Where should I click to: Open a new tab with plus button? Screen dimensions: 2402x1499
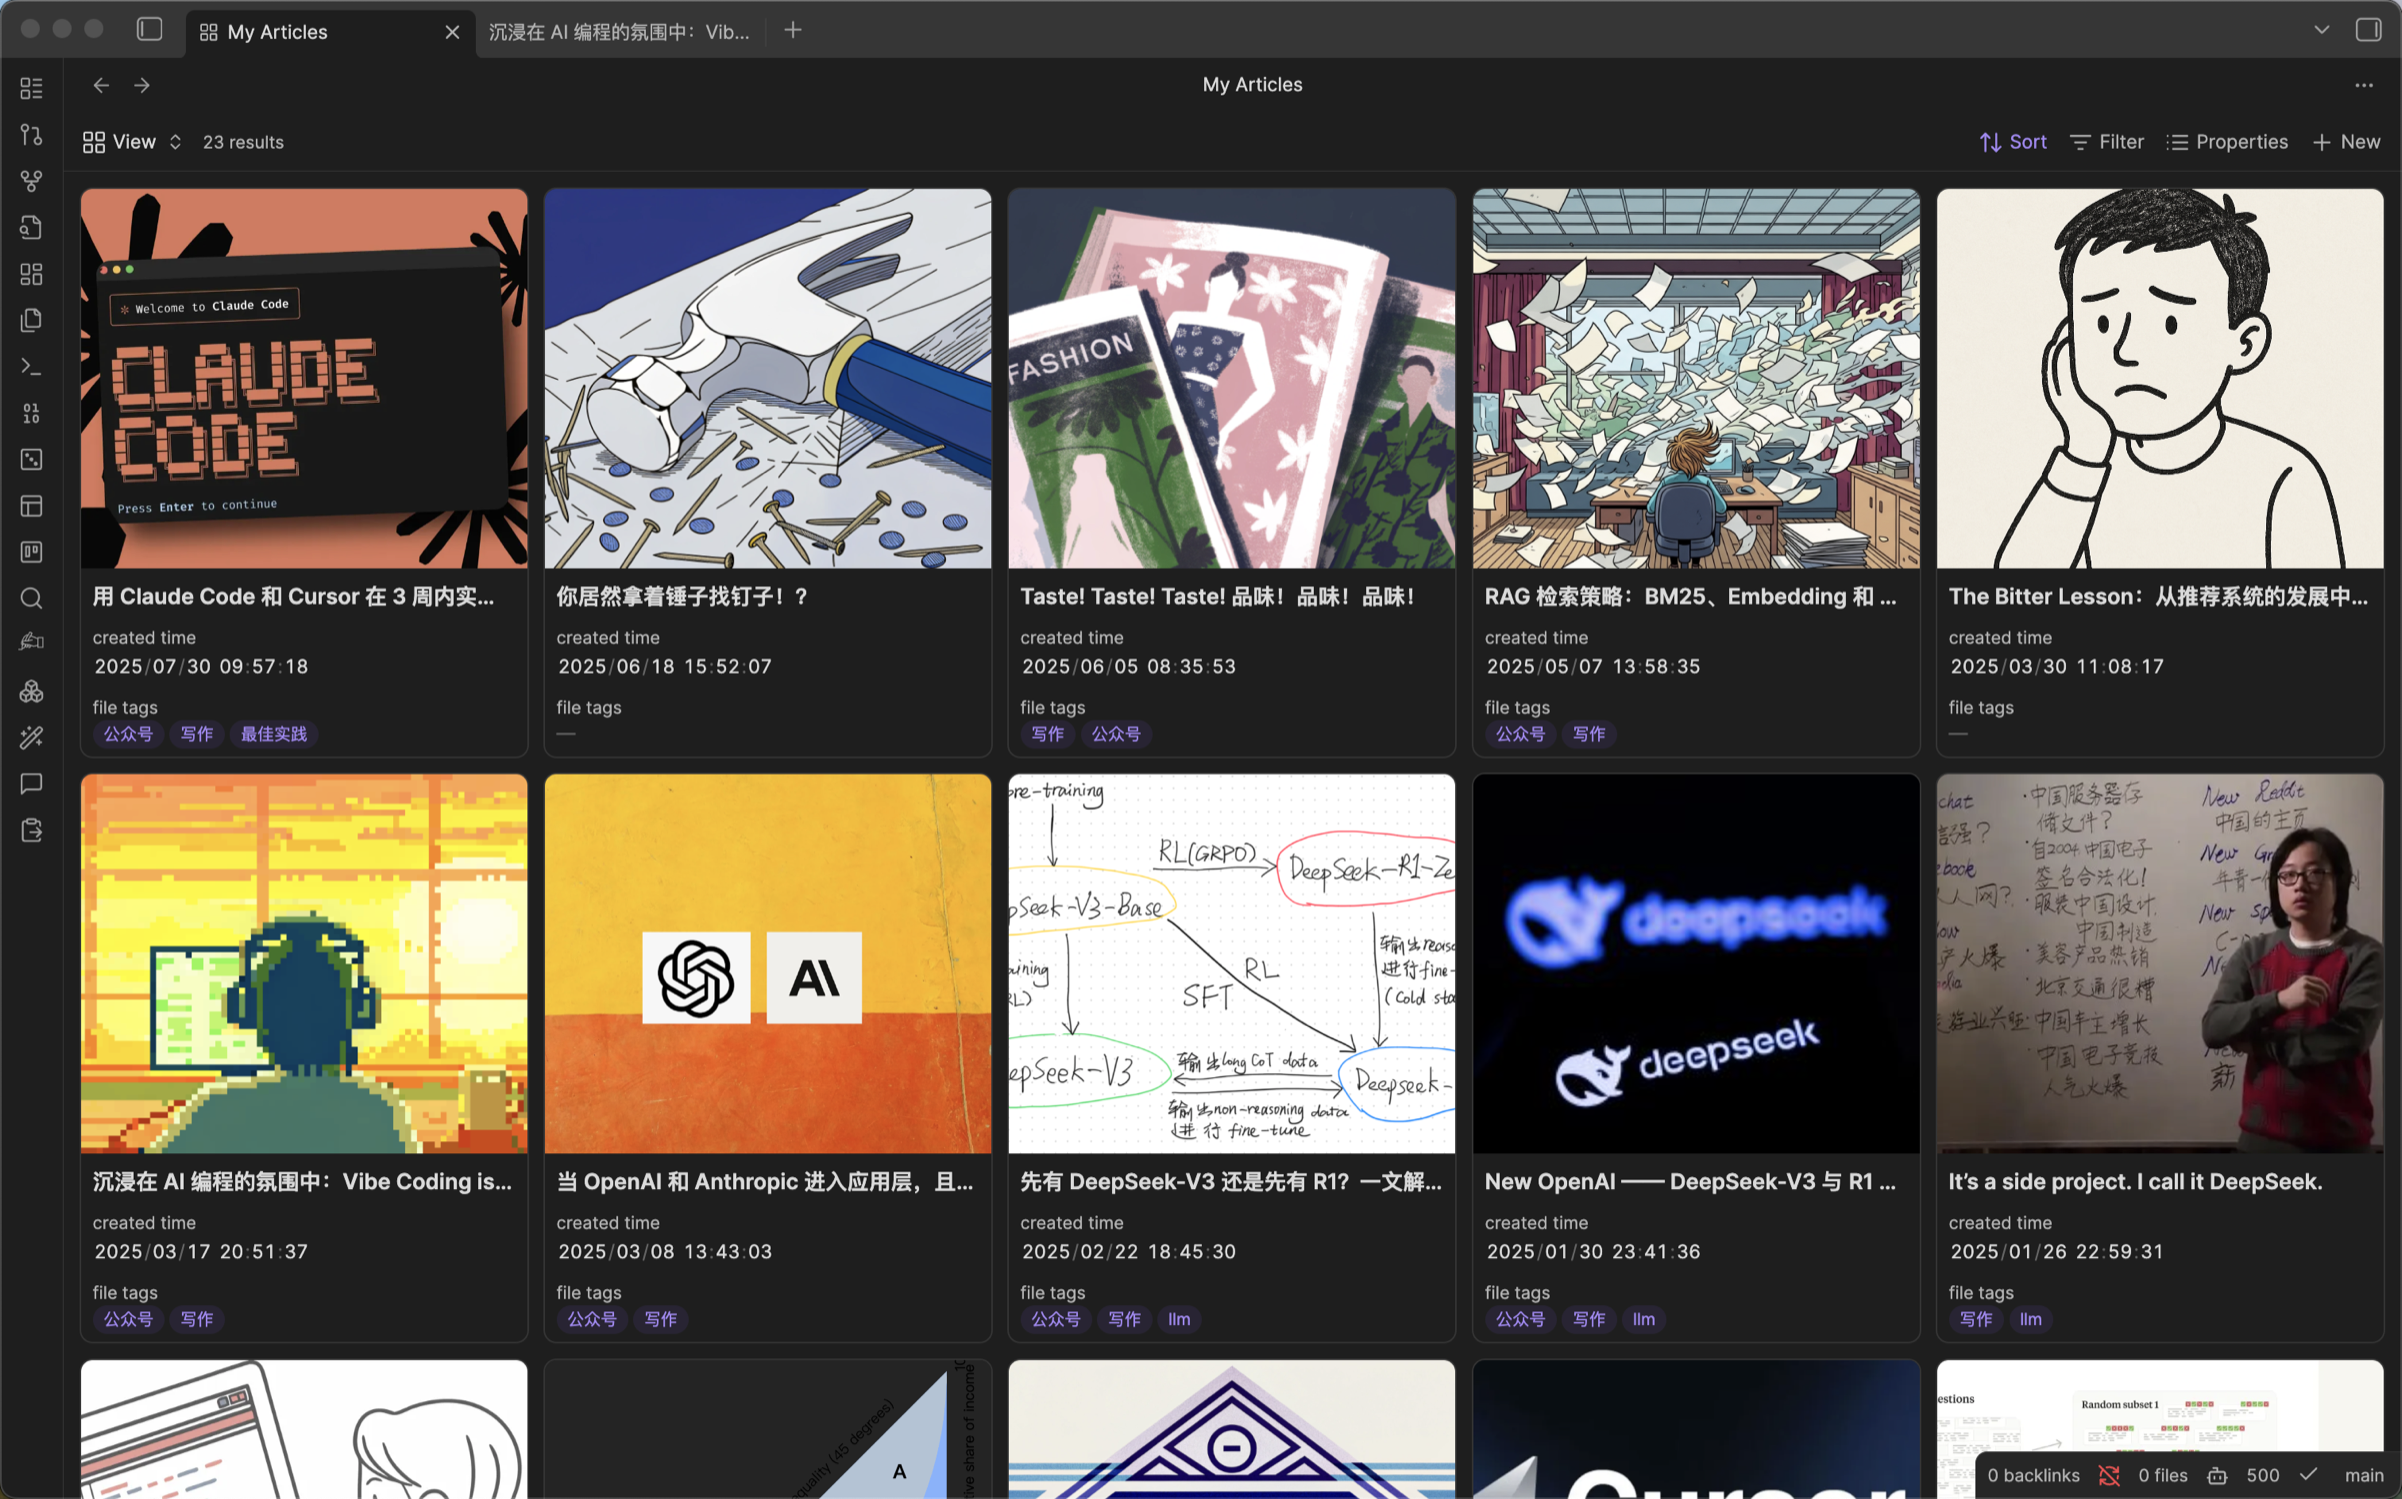click(x=793, y=30)
